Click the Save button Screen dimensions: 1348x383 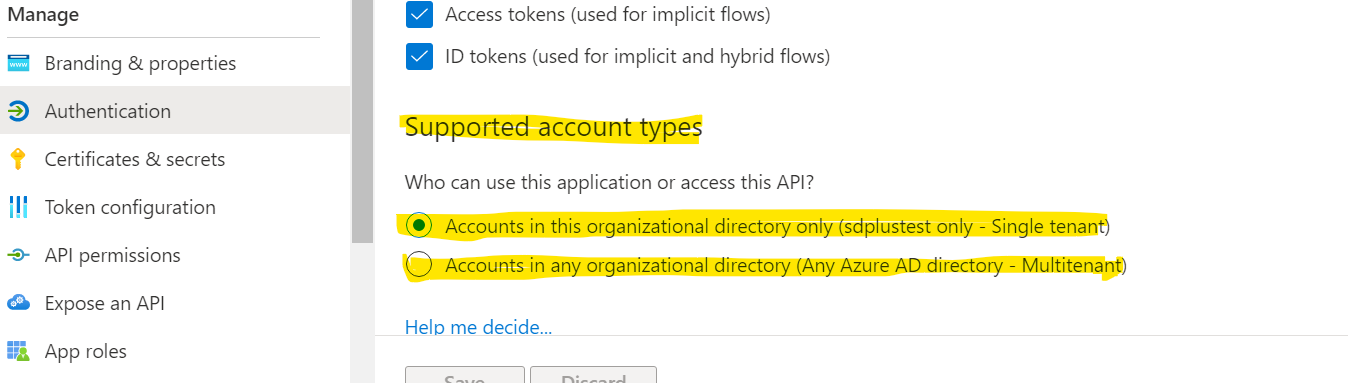pyautogui.click(x=464, y=376)
